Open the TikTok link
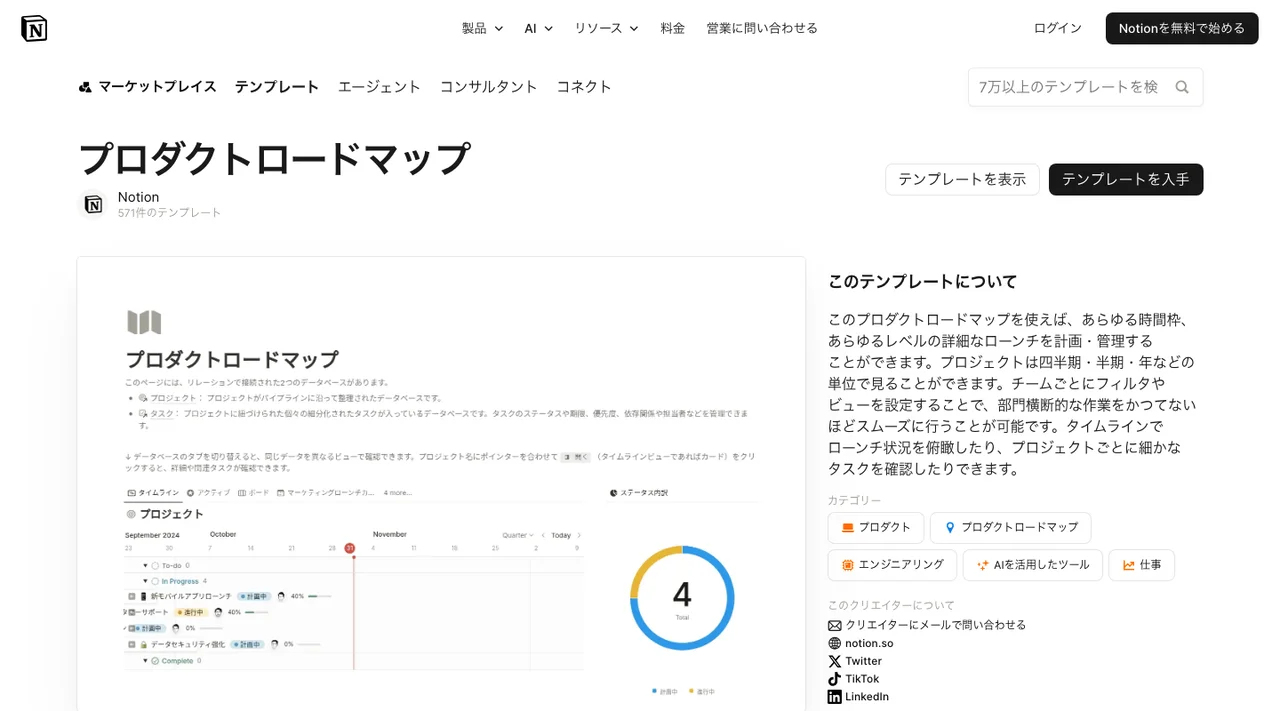Image resolution: width=1280 pixels, height=711 pixels. 862,679
